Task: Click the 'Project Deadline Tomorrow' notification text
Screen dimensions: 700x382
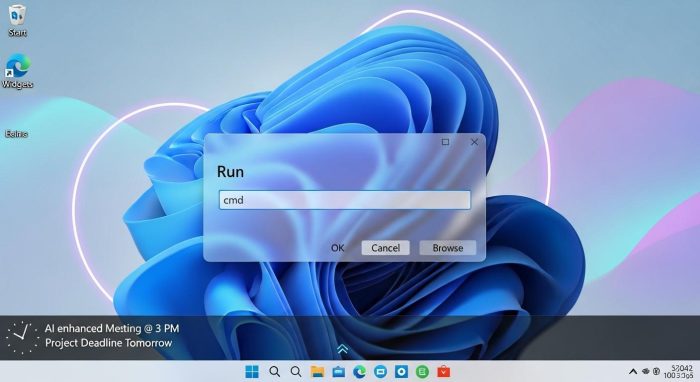Action: tap(108, 343)
